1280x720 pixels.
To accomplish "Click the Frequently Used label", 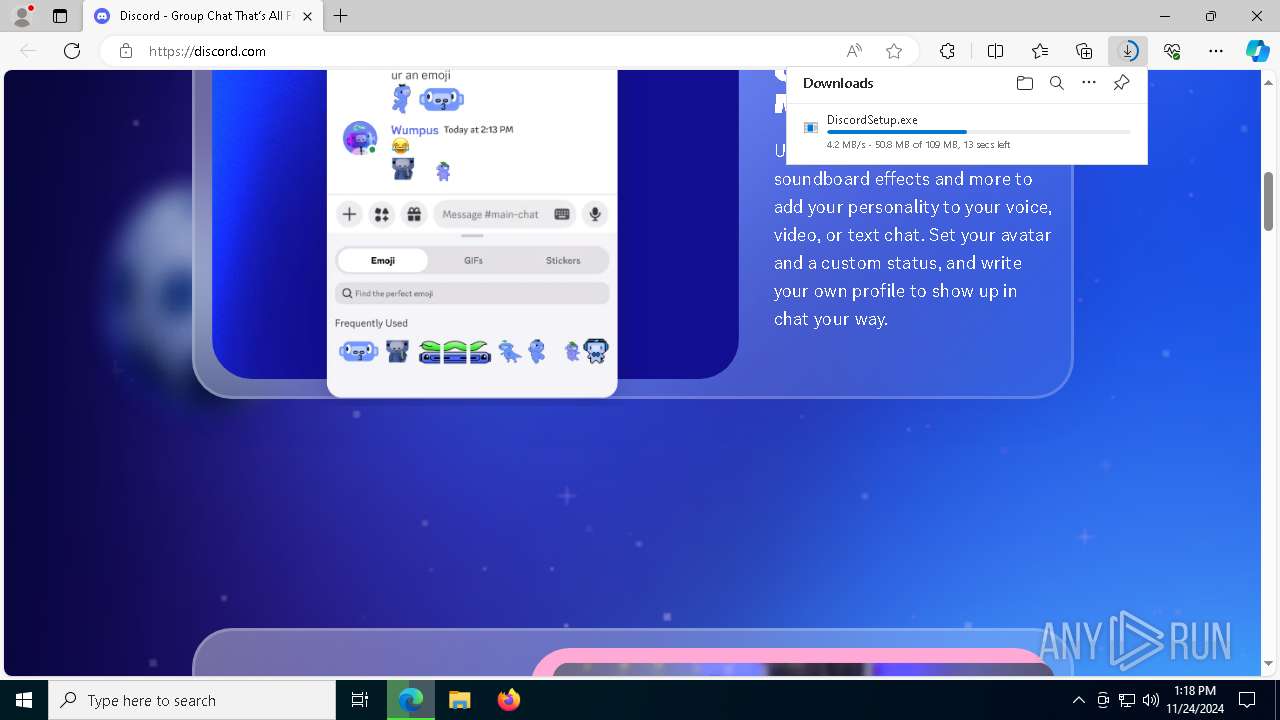I will pos(371,323).
